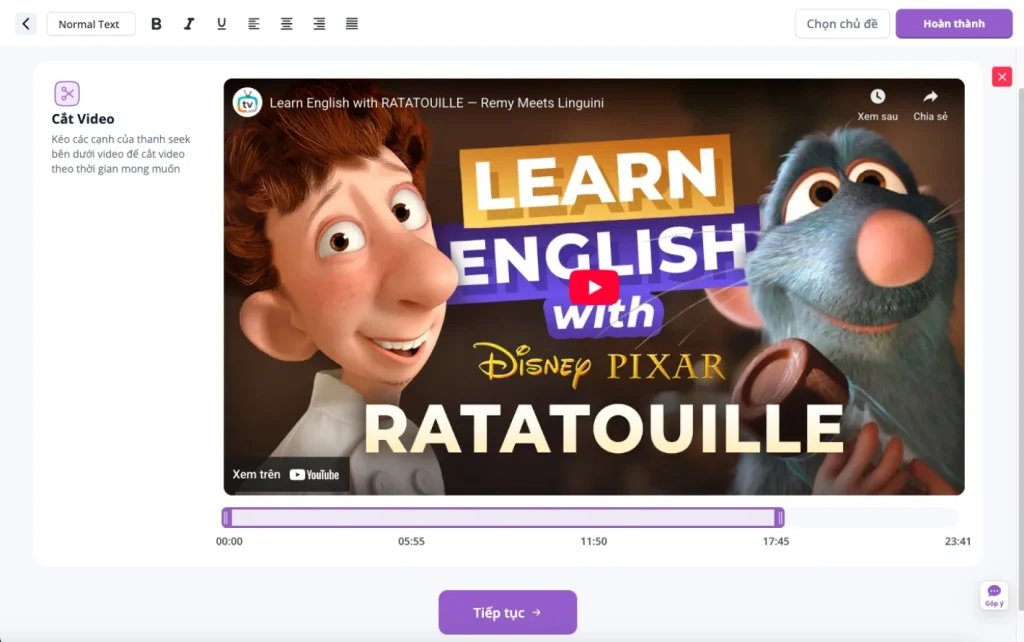
Task: Apply justified text alignment
Action: click(351, 23)
